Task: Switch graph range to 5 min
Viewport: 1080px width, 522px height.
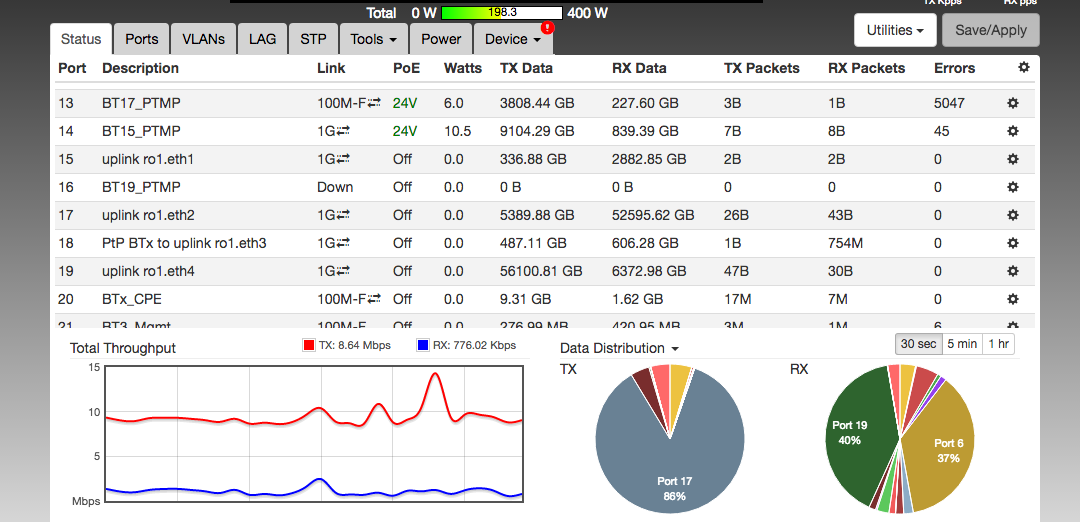Action: point(961,343)
